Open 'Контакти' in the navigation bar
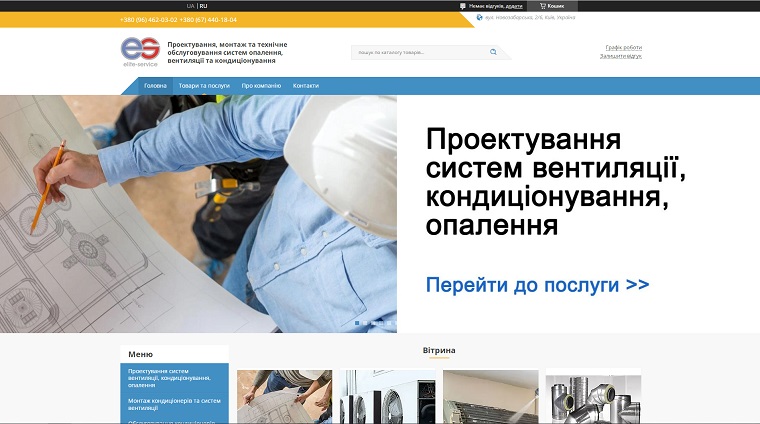This screenshot has height=424, width=760. (x=306, y=86)
